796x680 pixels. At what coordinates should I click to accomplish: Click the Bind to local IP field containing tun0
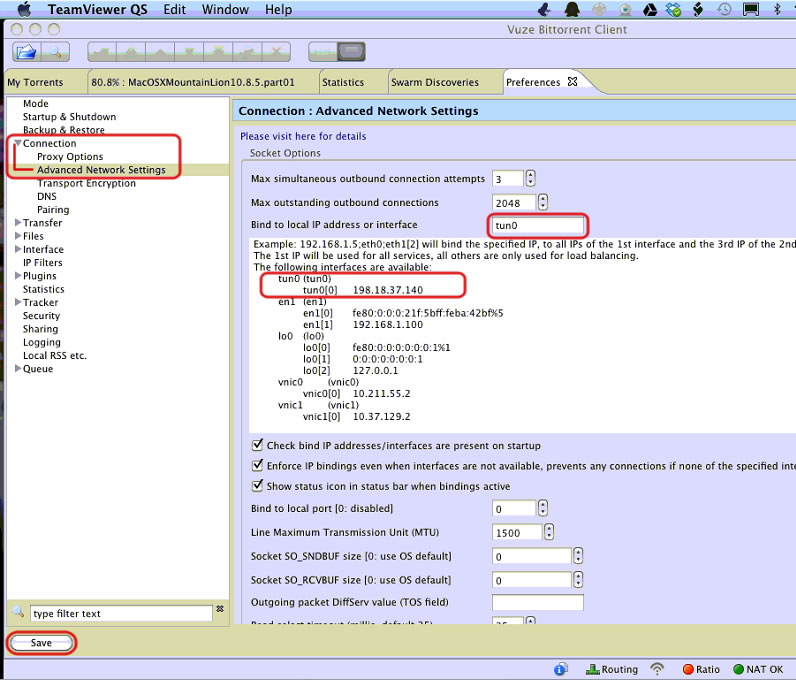coord(538,225)
